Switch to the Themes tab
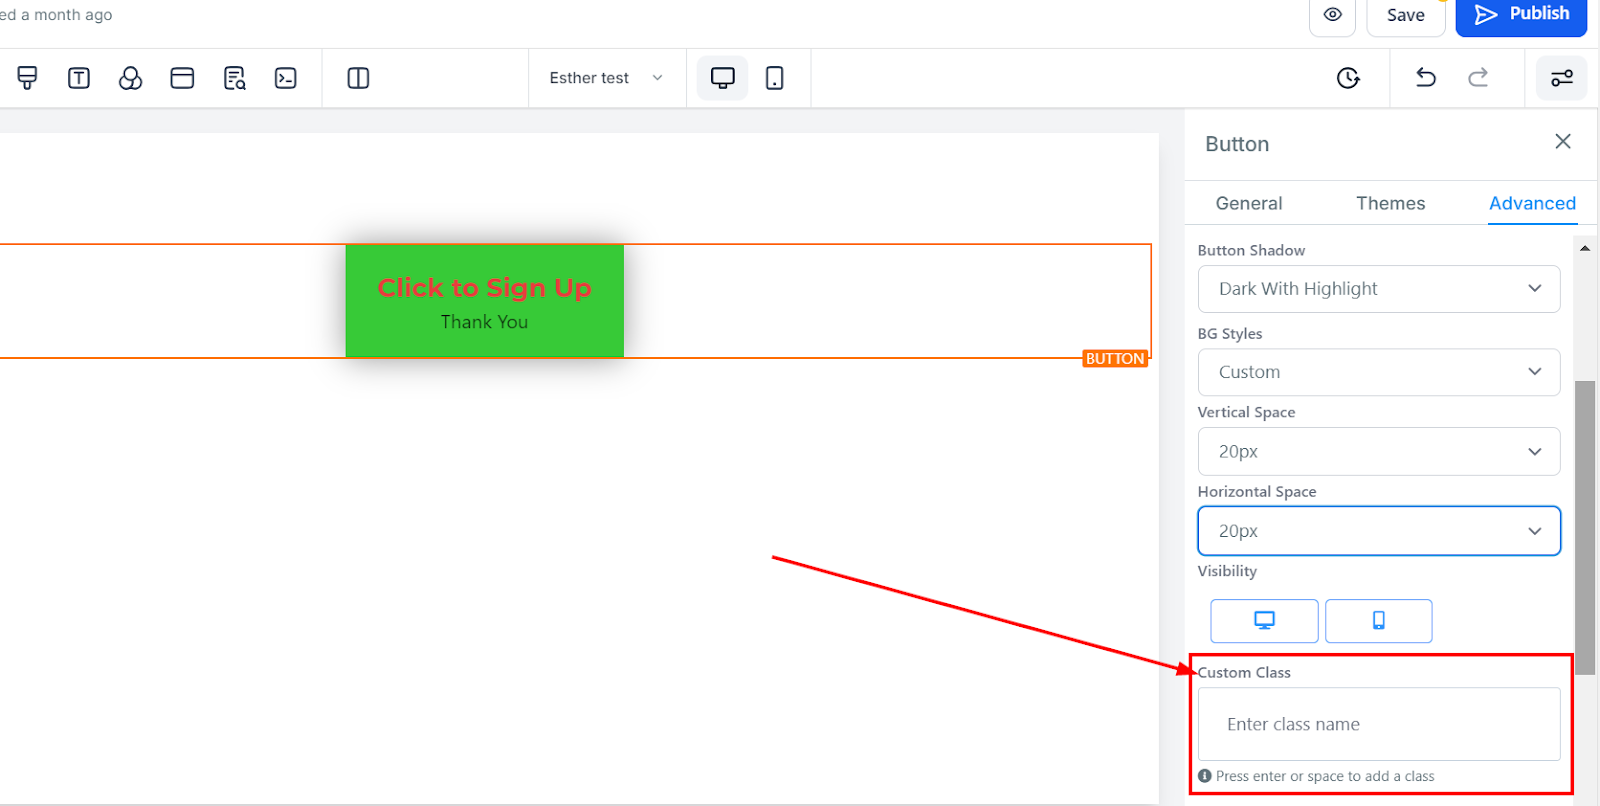The height and width of the screenshot is (806, 1600). (1390, 203)
